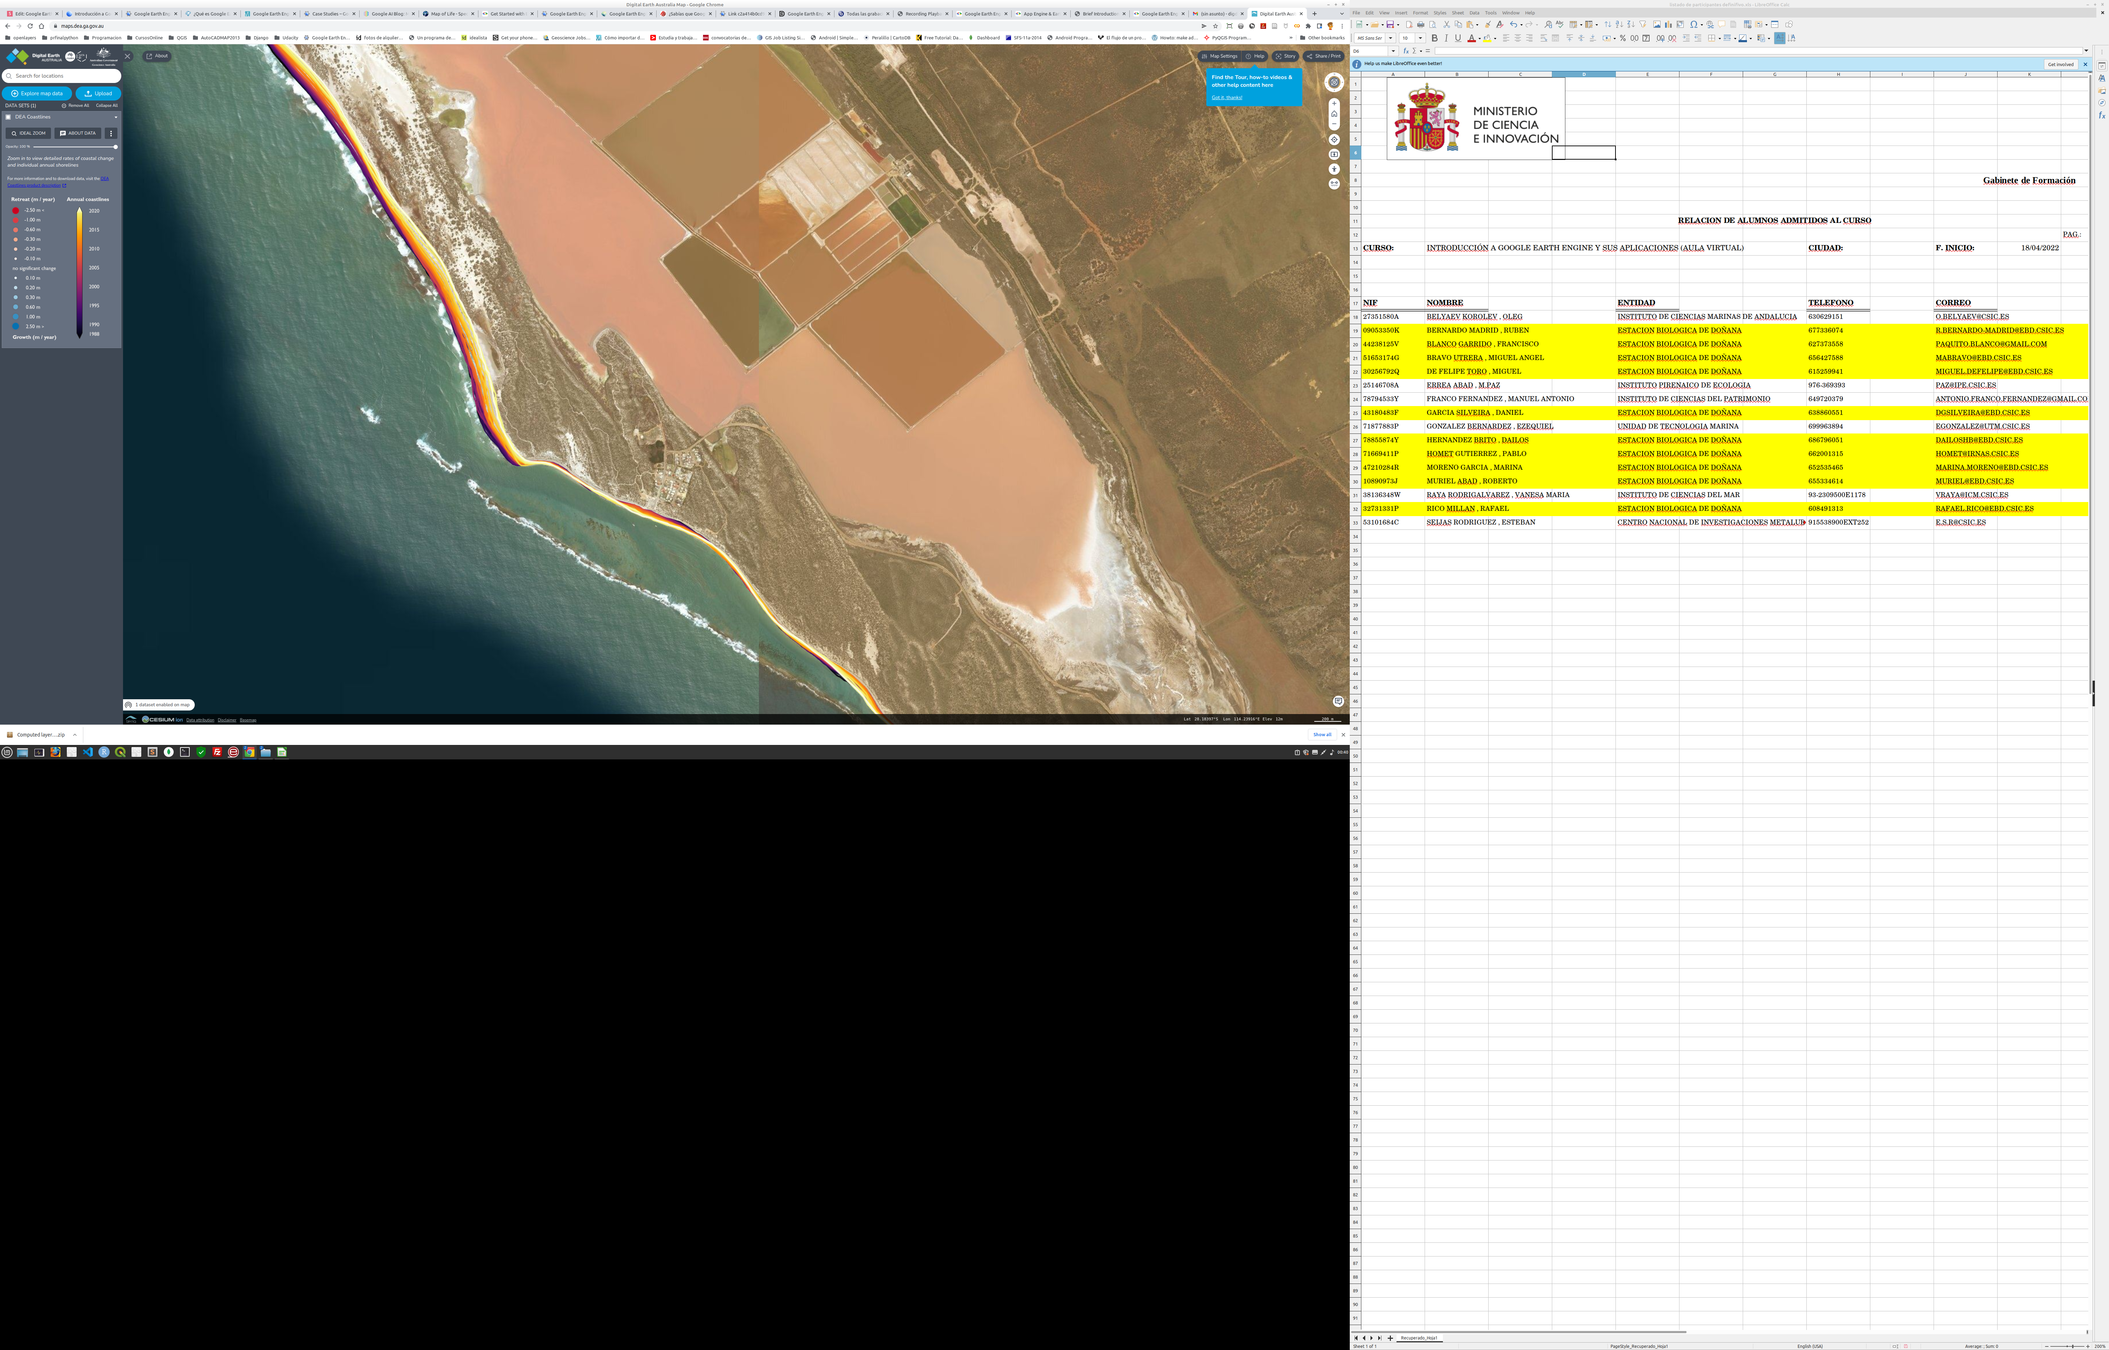Toggle Italic formatting in Calc
The height and width of the screenshot is (1350, 2109).
(1446, 38)
